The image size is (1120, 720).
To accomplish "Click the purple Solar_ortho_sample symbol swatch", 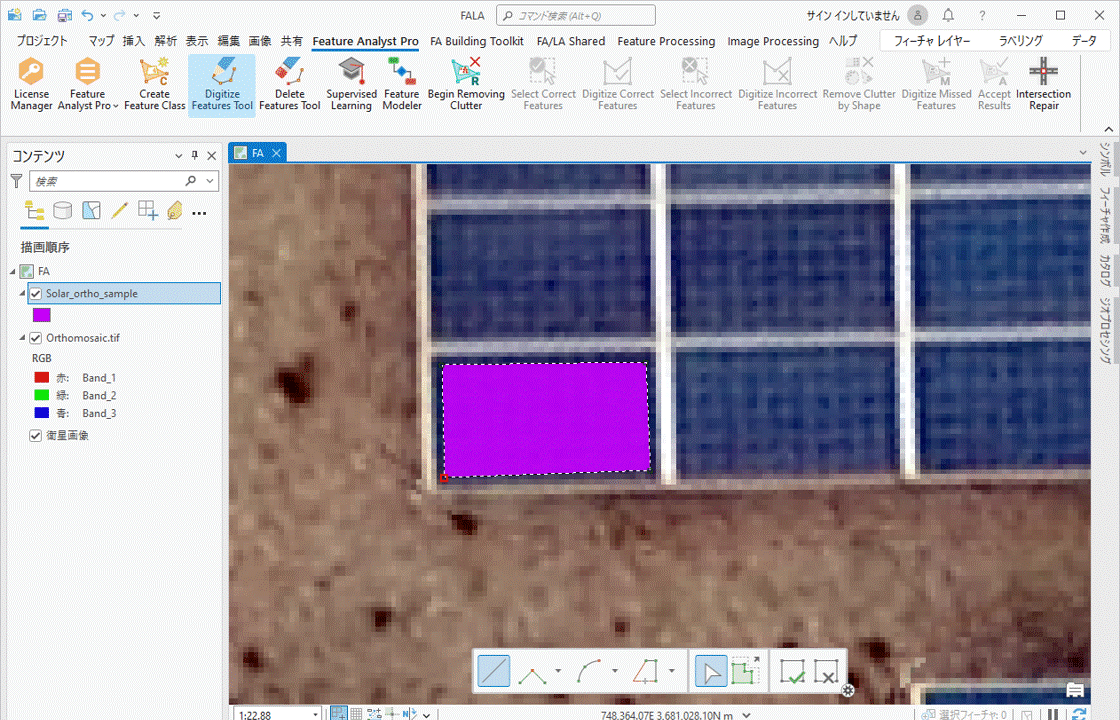I will (41, 315).
